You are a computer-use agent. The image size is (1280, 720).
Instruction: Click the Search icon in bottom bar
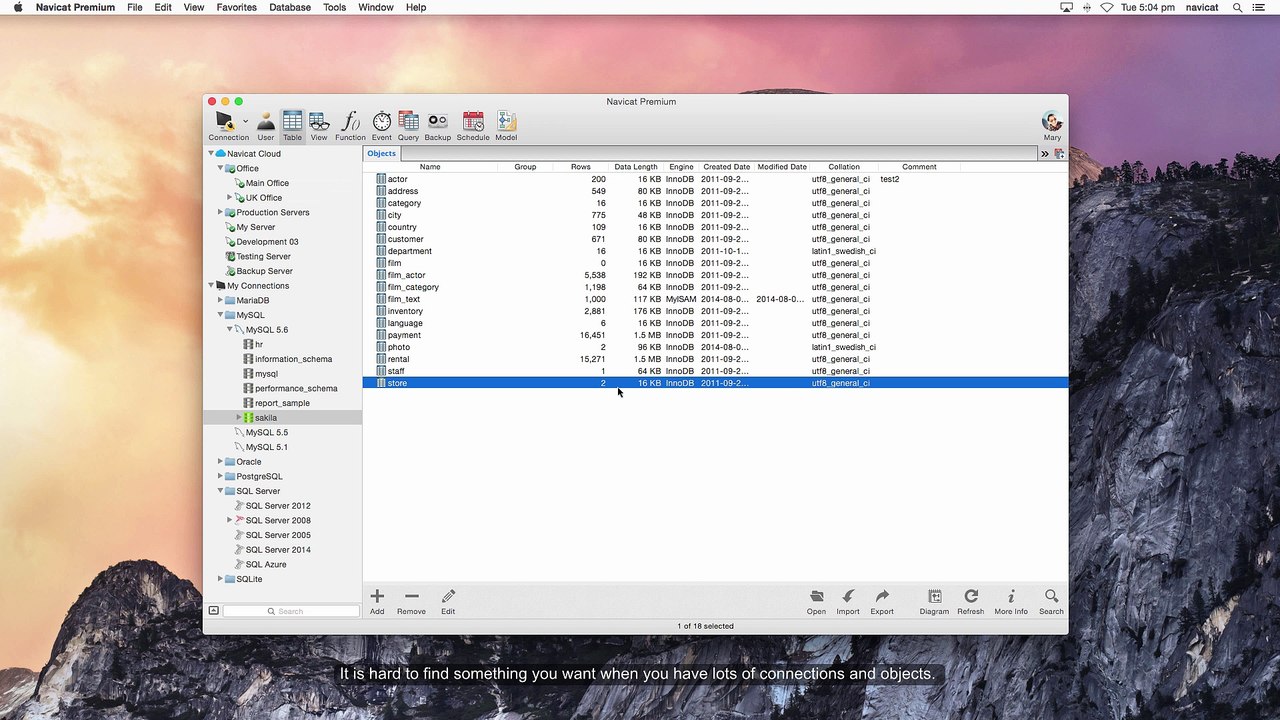click(x=1051, y=601)
